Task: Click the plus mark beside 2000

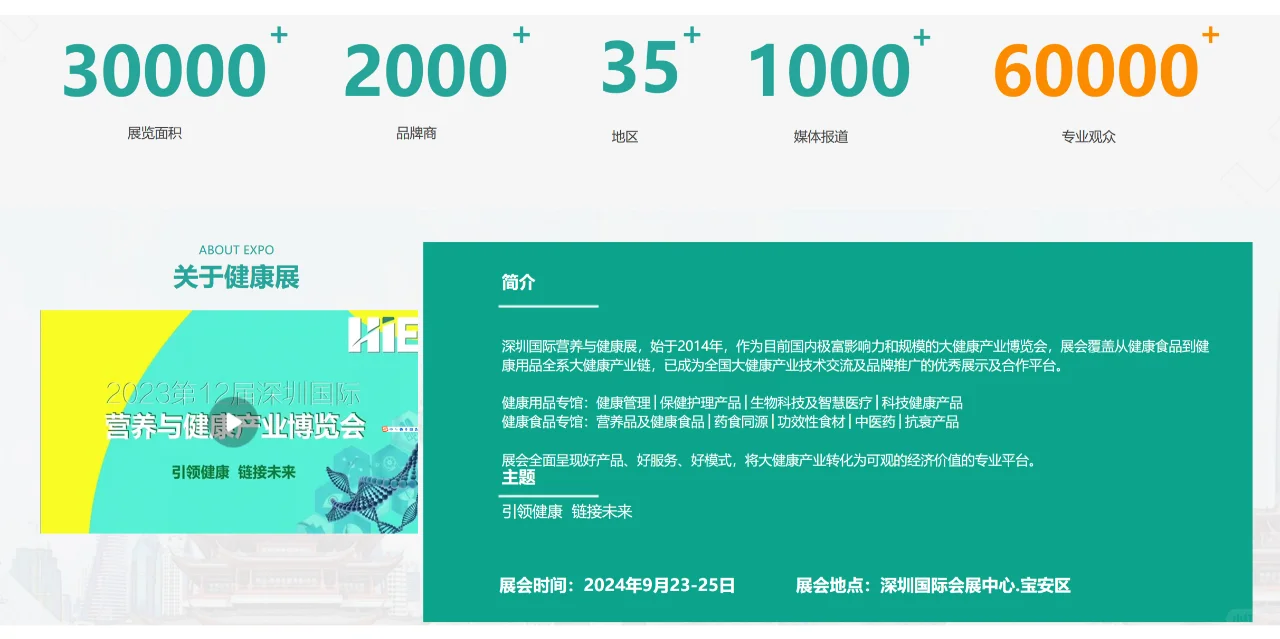Action: click(x=520, y=36)
